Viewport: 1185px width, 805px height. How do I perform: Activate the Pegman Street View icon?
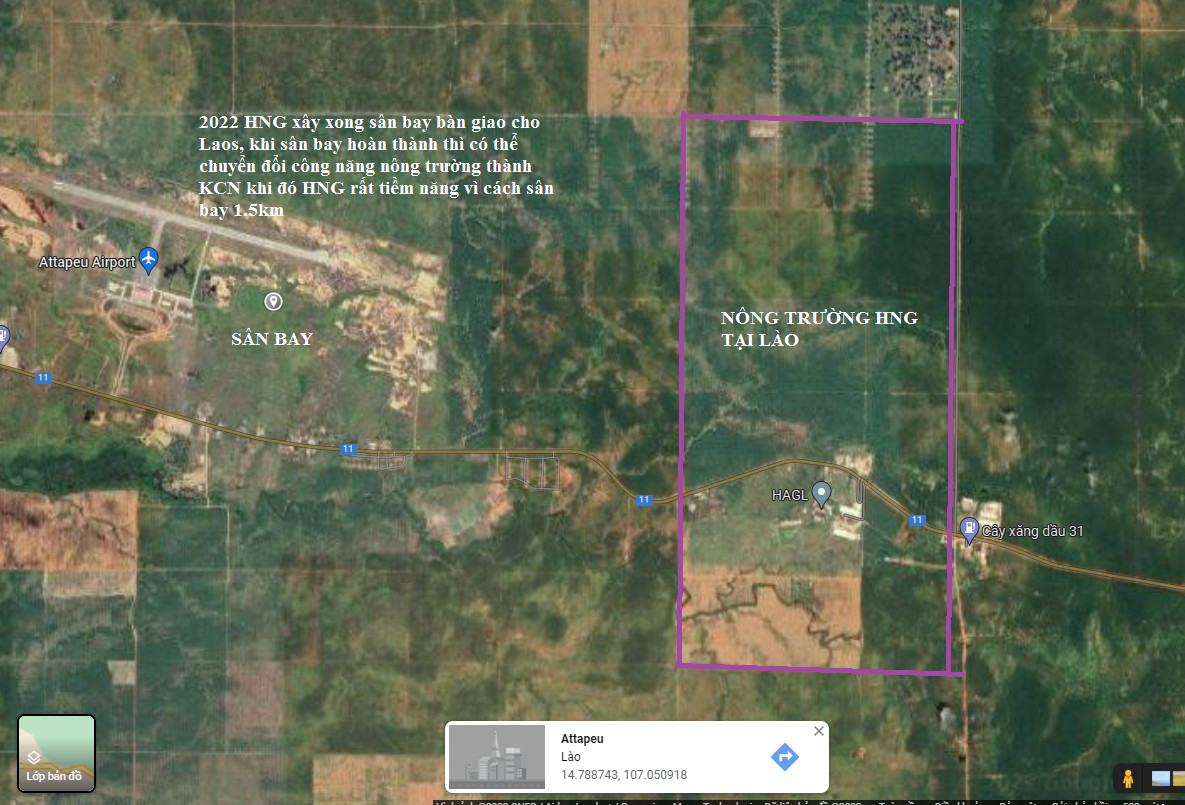(x=1128, y=778)
